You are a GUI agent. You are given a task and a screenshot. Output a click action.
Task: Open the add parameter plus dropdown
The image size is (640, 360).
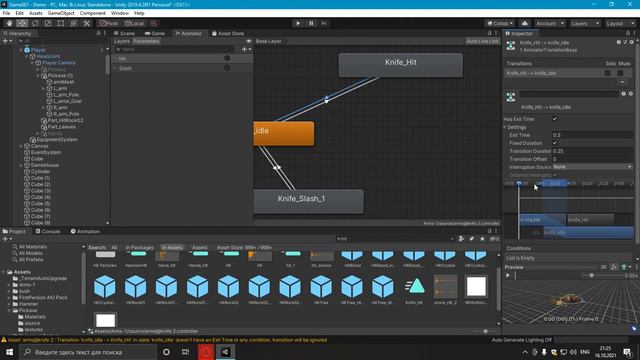coord(246,49)
